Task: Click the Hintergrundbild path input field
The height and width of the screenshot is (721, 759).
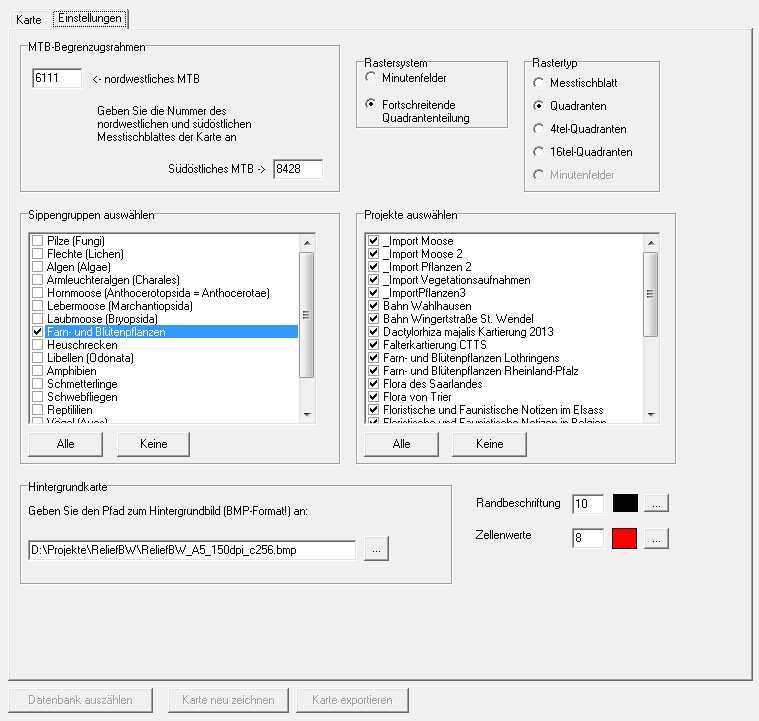Action: [x=192, y=550]
